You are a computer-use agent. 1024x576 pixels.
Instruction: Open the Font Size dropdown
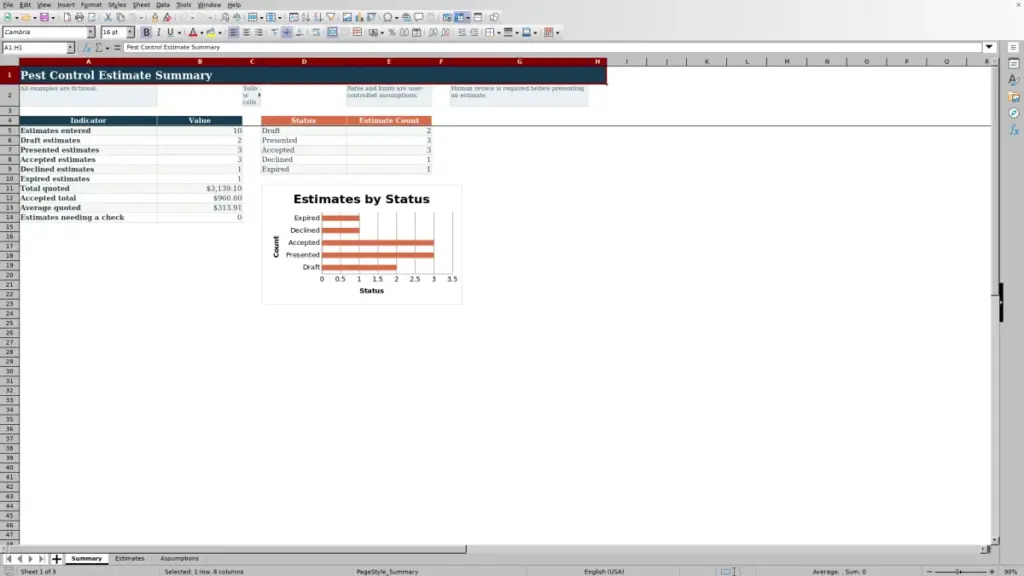[130, 32]
